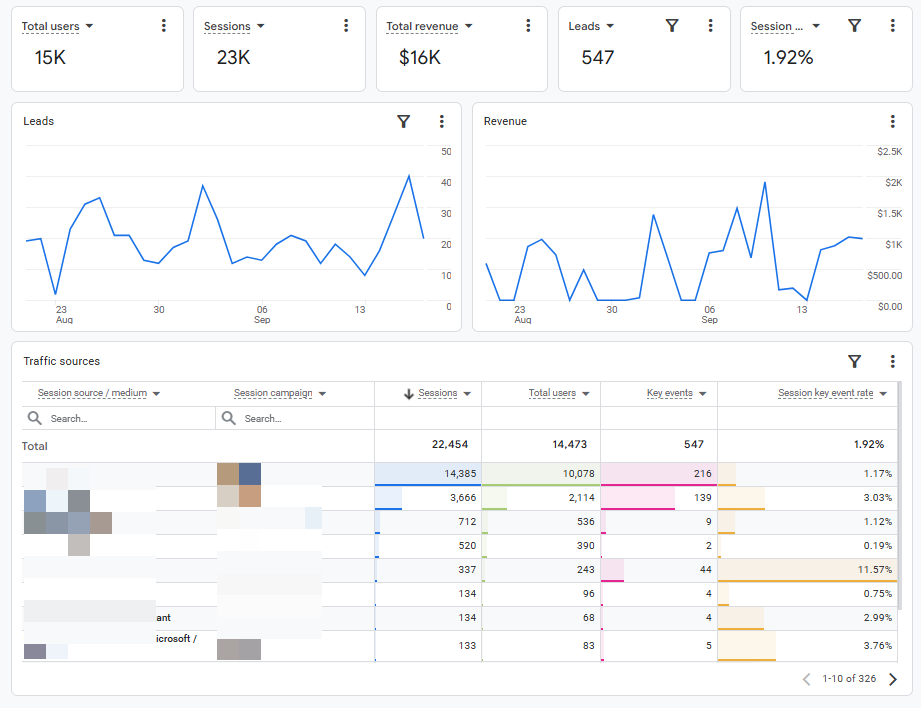The image size is (921, 708).
Task: Open more options on the Total users card
Action: click(x=164, y=25)
